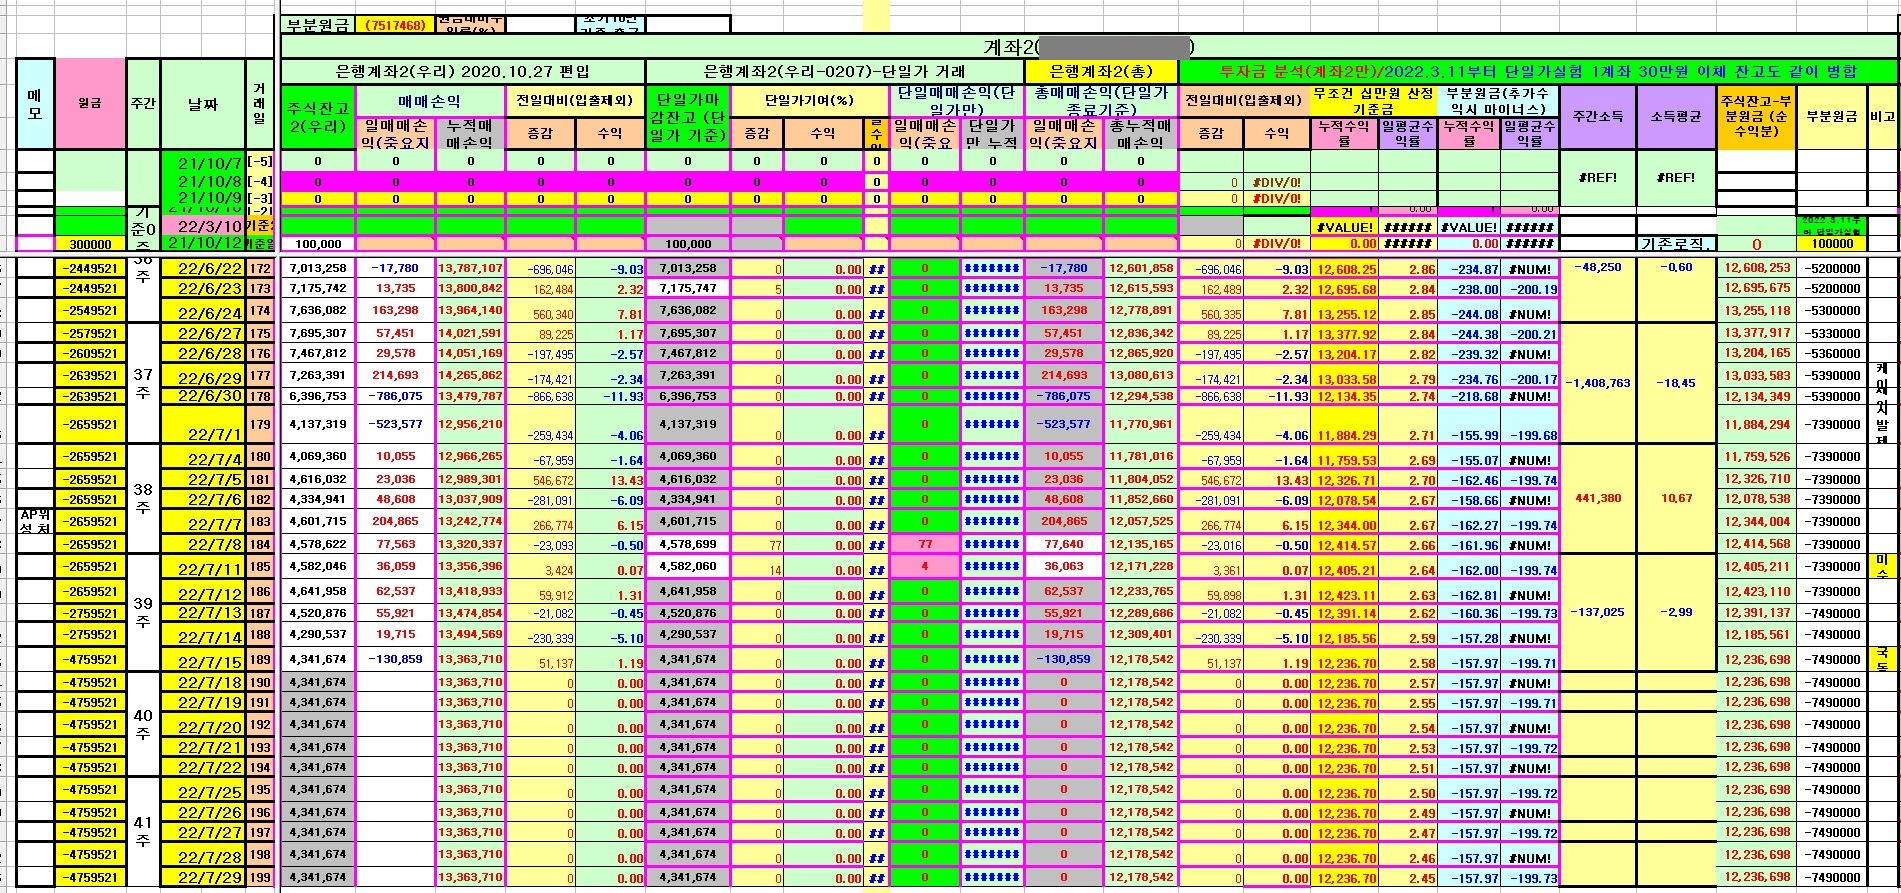Click 원금 cell '-2609521'
This screenshot has height=893, width=1901.
pyautogui.click(x=90, y=354)
